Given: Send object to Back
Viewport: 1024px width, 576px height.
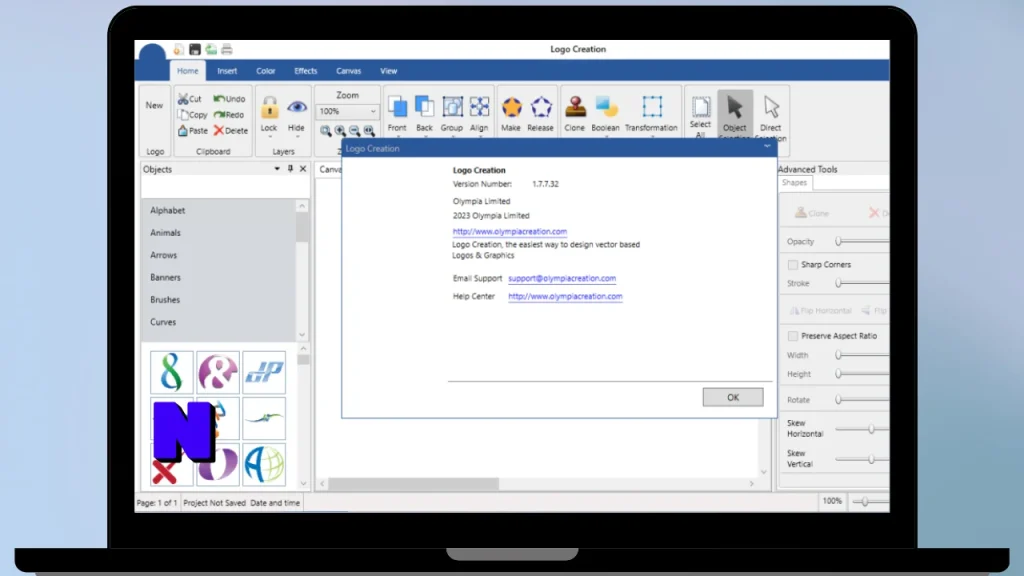Looking at the screenshot, I should [424, 114].
